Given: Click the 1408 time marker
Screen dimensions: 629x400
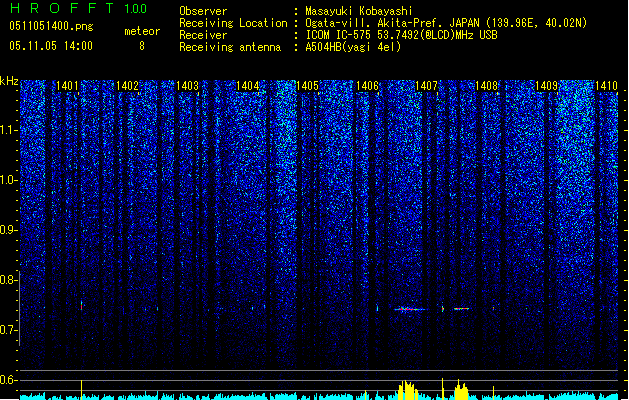Looking at the screenshot, I should coord(487,86).
